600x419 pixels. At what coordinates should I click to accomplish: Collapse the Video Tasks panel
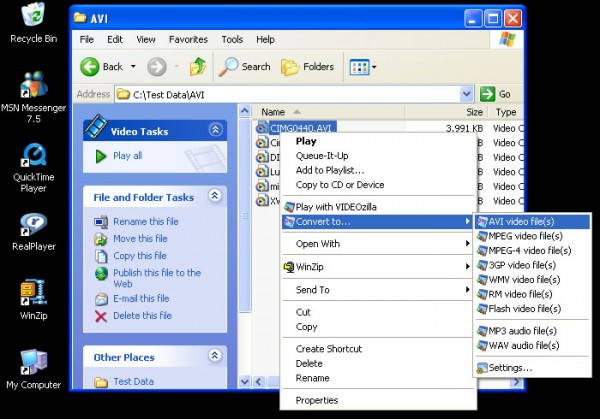pyautogui.click(x=215, y=130)
